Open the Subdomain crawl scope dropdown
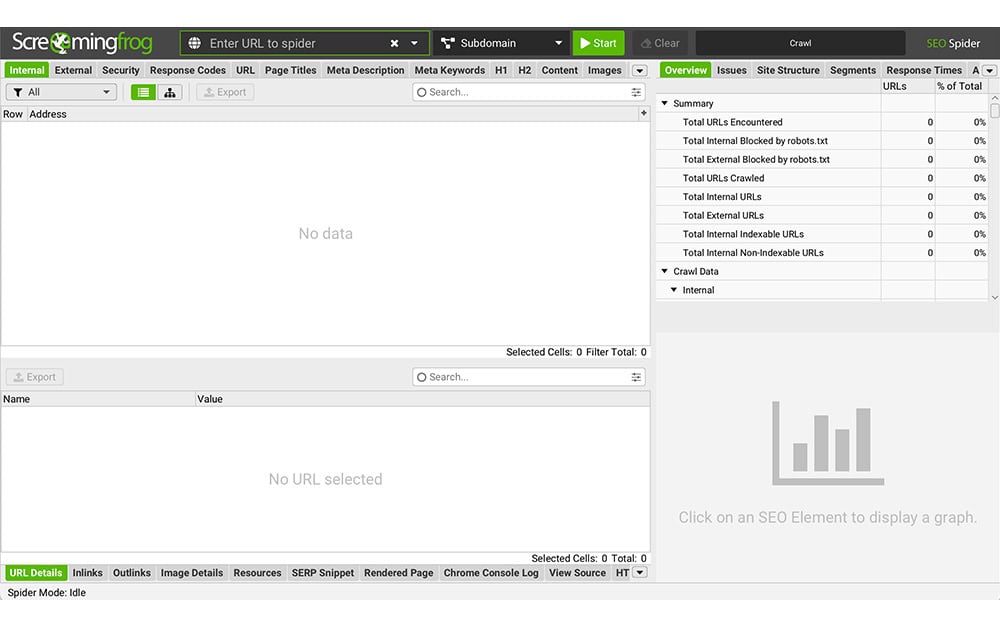Screen dimensions: 1000x627 (x=502, y=42)
